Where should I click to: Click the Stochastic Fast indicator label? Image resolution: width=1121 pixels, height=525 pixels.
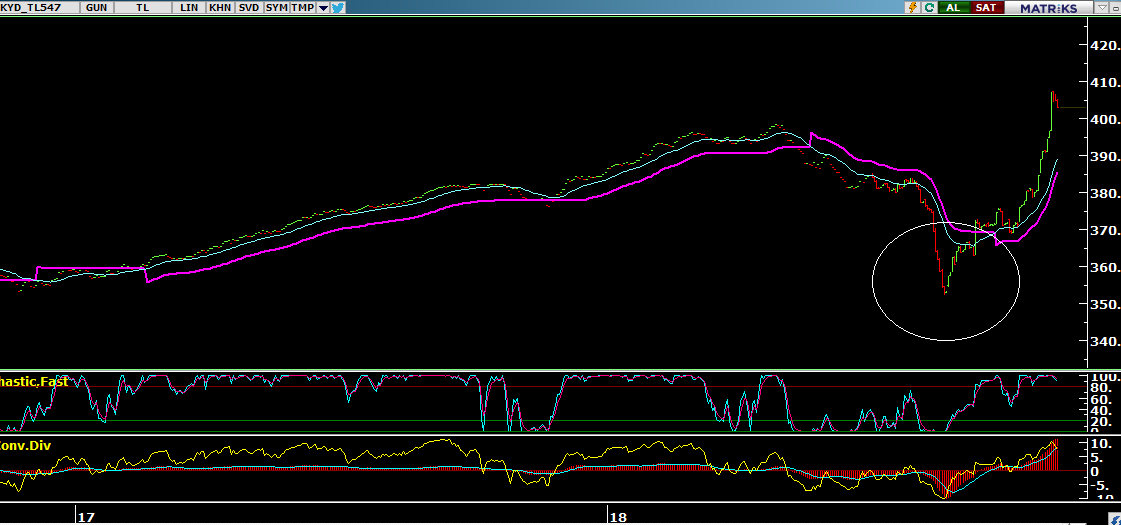click(34, 381)
